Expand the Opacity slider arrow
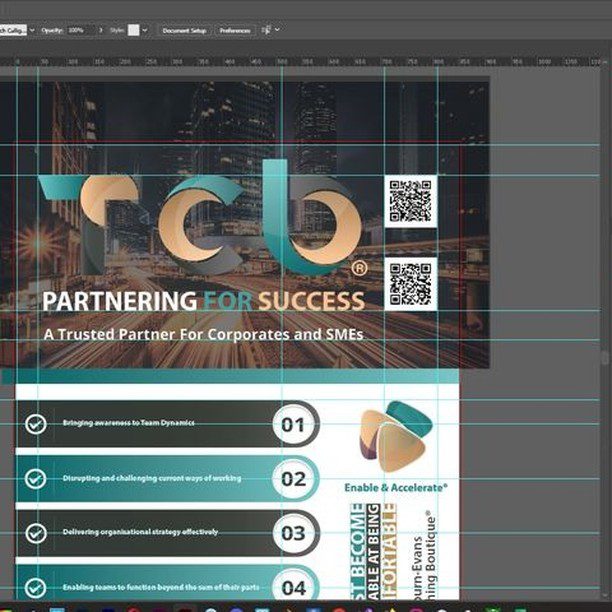The image size is (612, 612). (x=101, y=30)
